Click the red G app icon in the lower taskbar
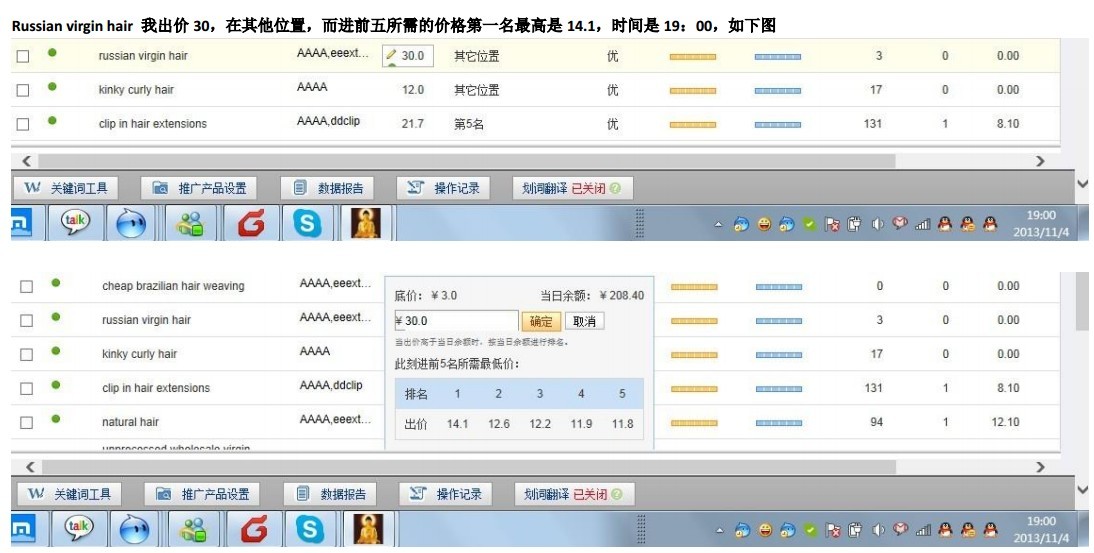Image resolution: width=1094 pixels, height=553 pixels. click(x=253, y=529)
